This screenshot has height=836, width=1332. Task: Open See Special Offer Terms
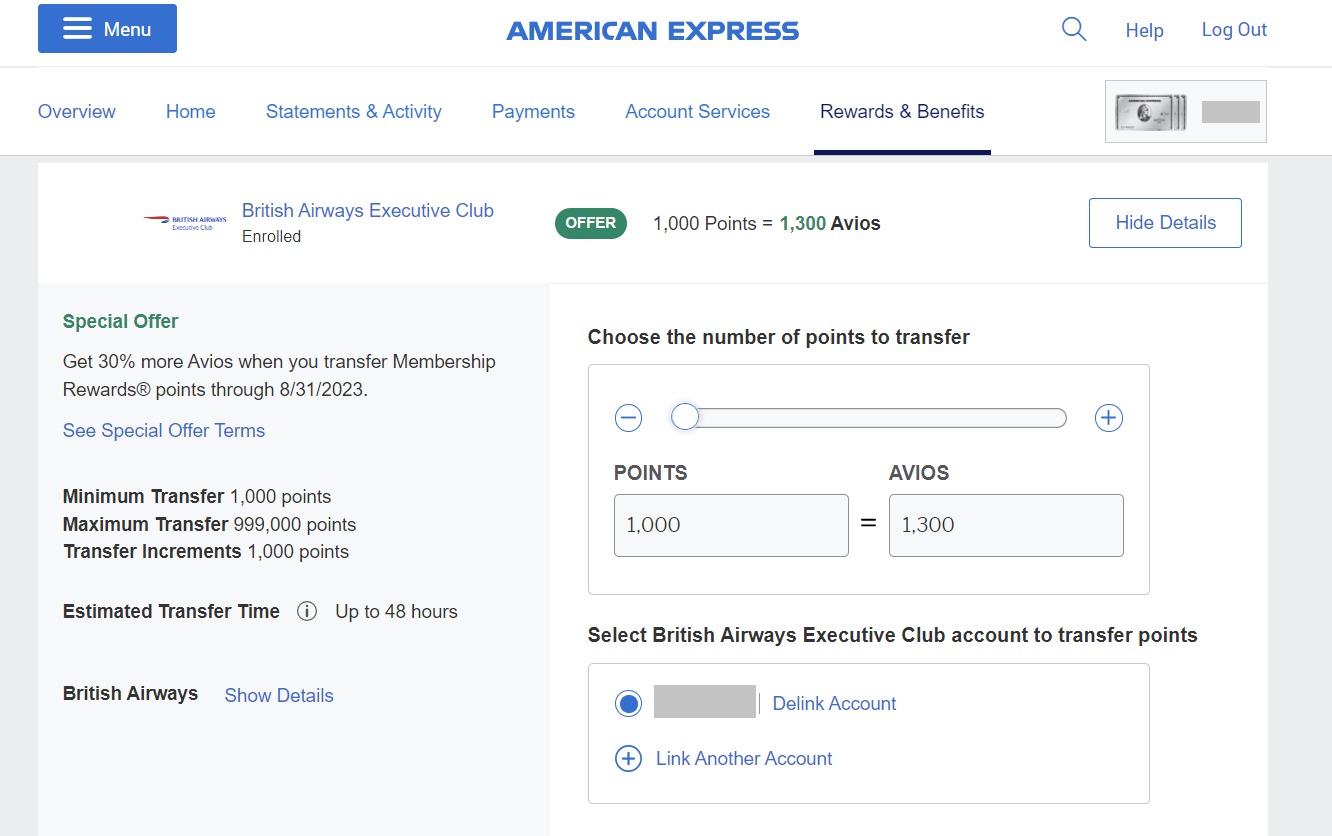[x=163, y=430]
